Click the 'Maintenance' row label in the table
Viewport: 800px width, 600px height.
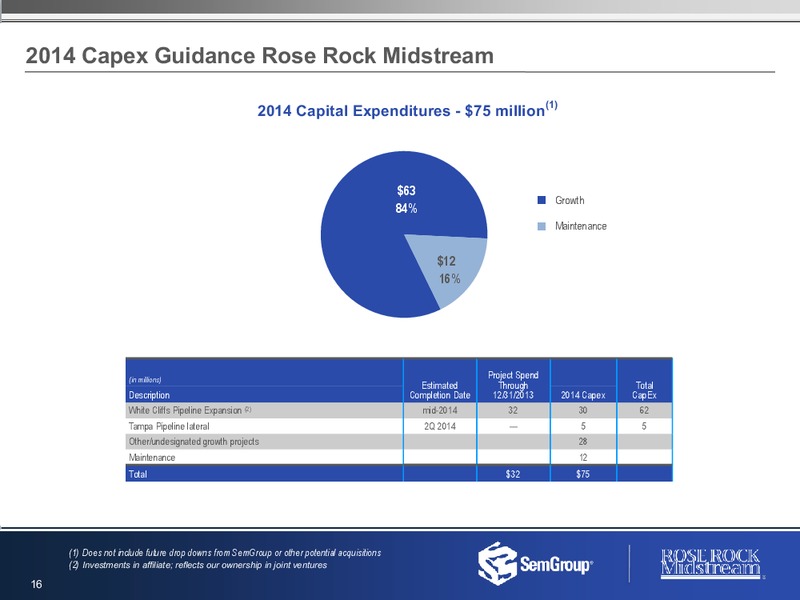click(x=152, y=458)
